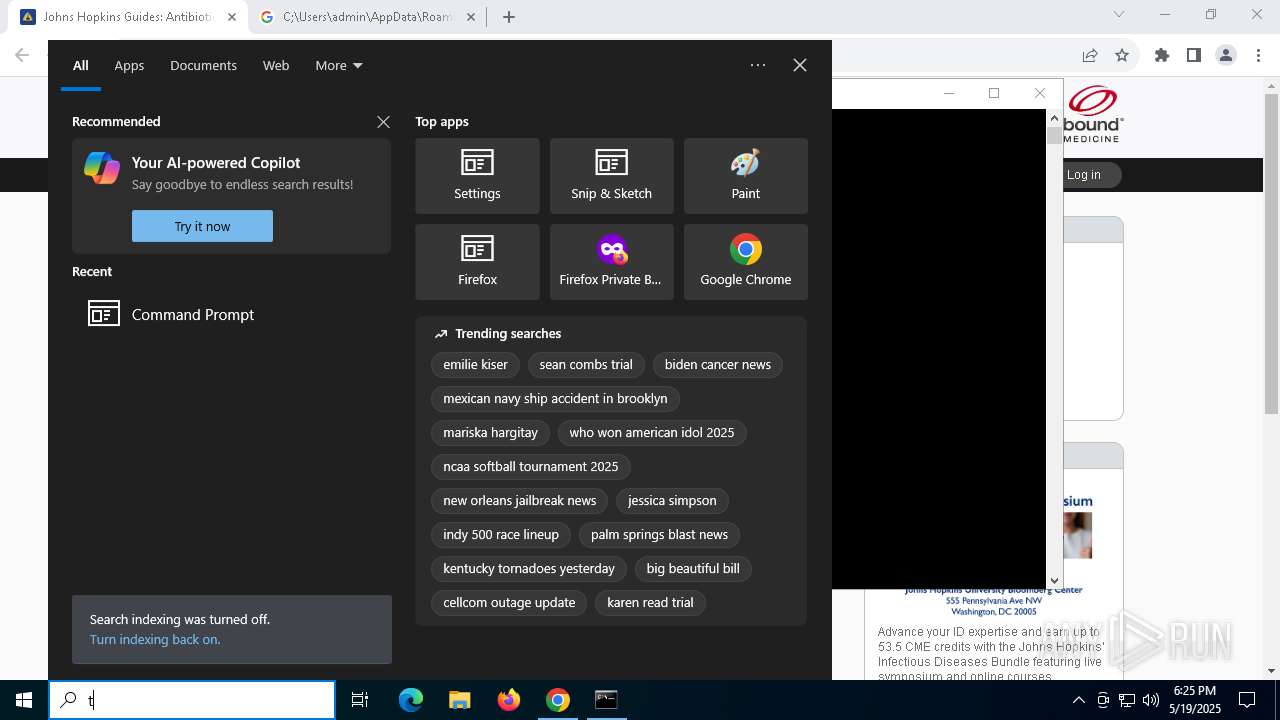Image resolution: width=1280 pixels, height=720 pixels.
Task: Select jessica simpson trending chip
Action: pyautogui.click(x=672, y=501)
